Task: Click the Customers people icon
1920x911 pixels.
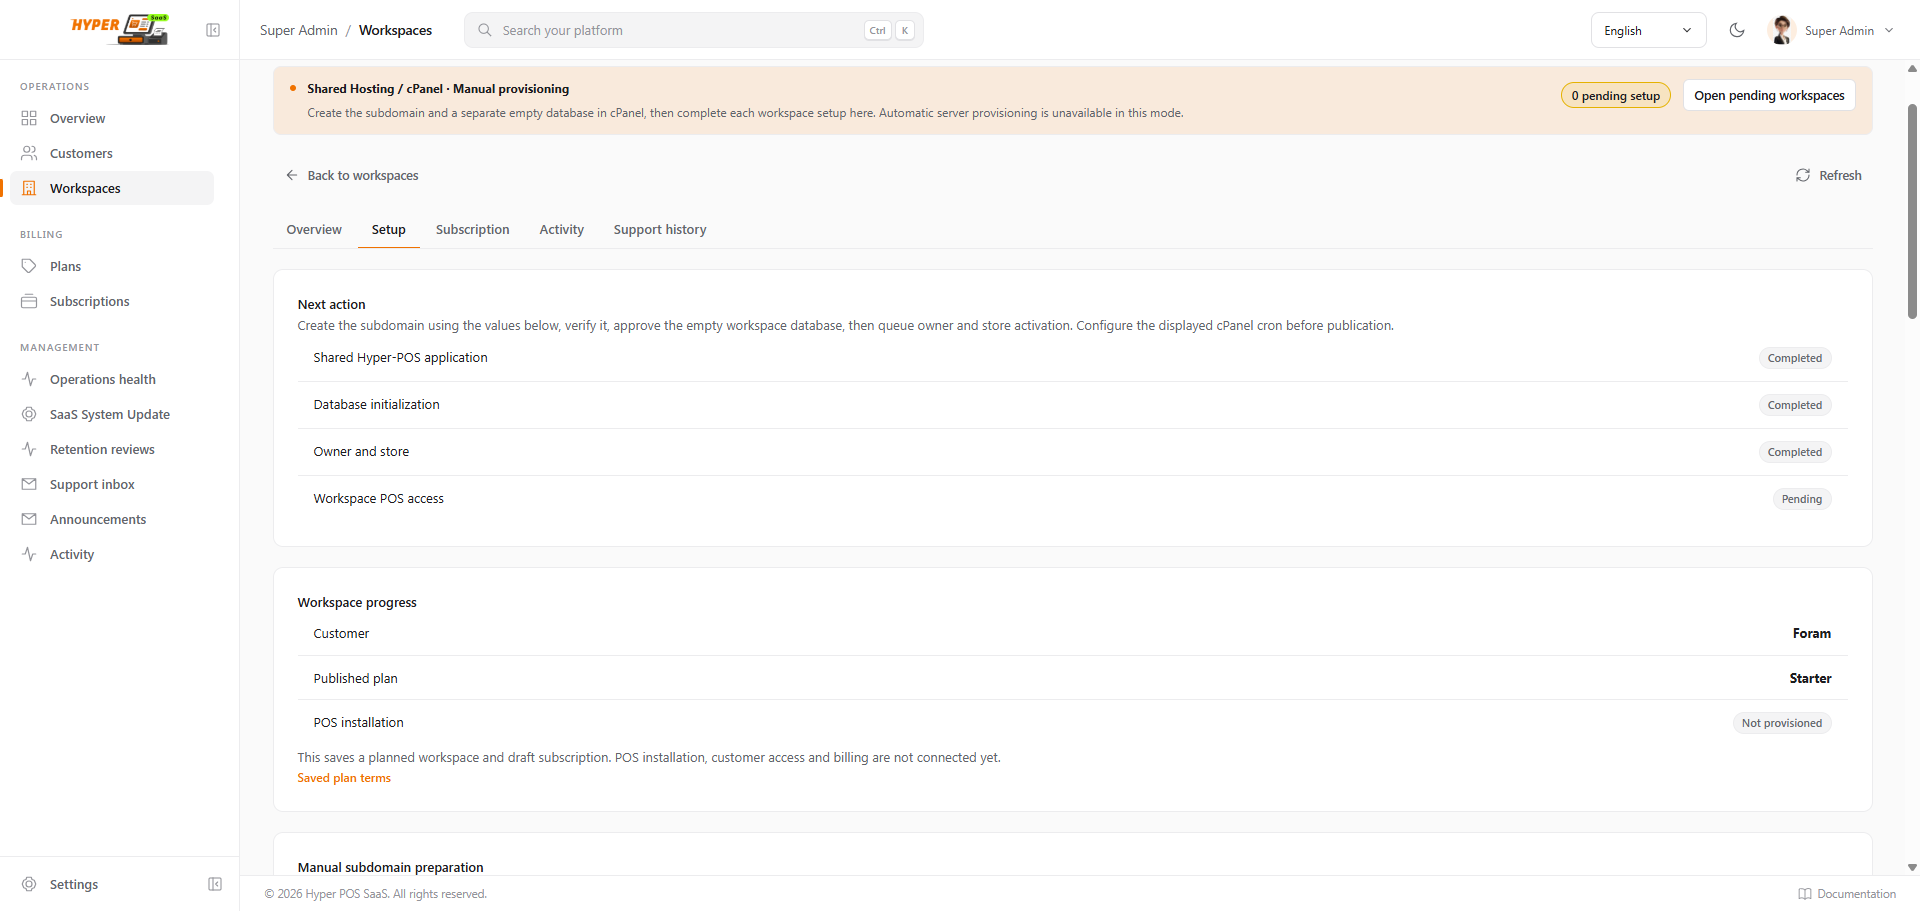Action: 29,153
